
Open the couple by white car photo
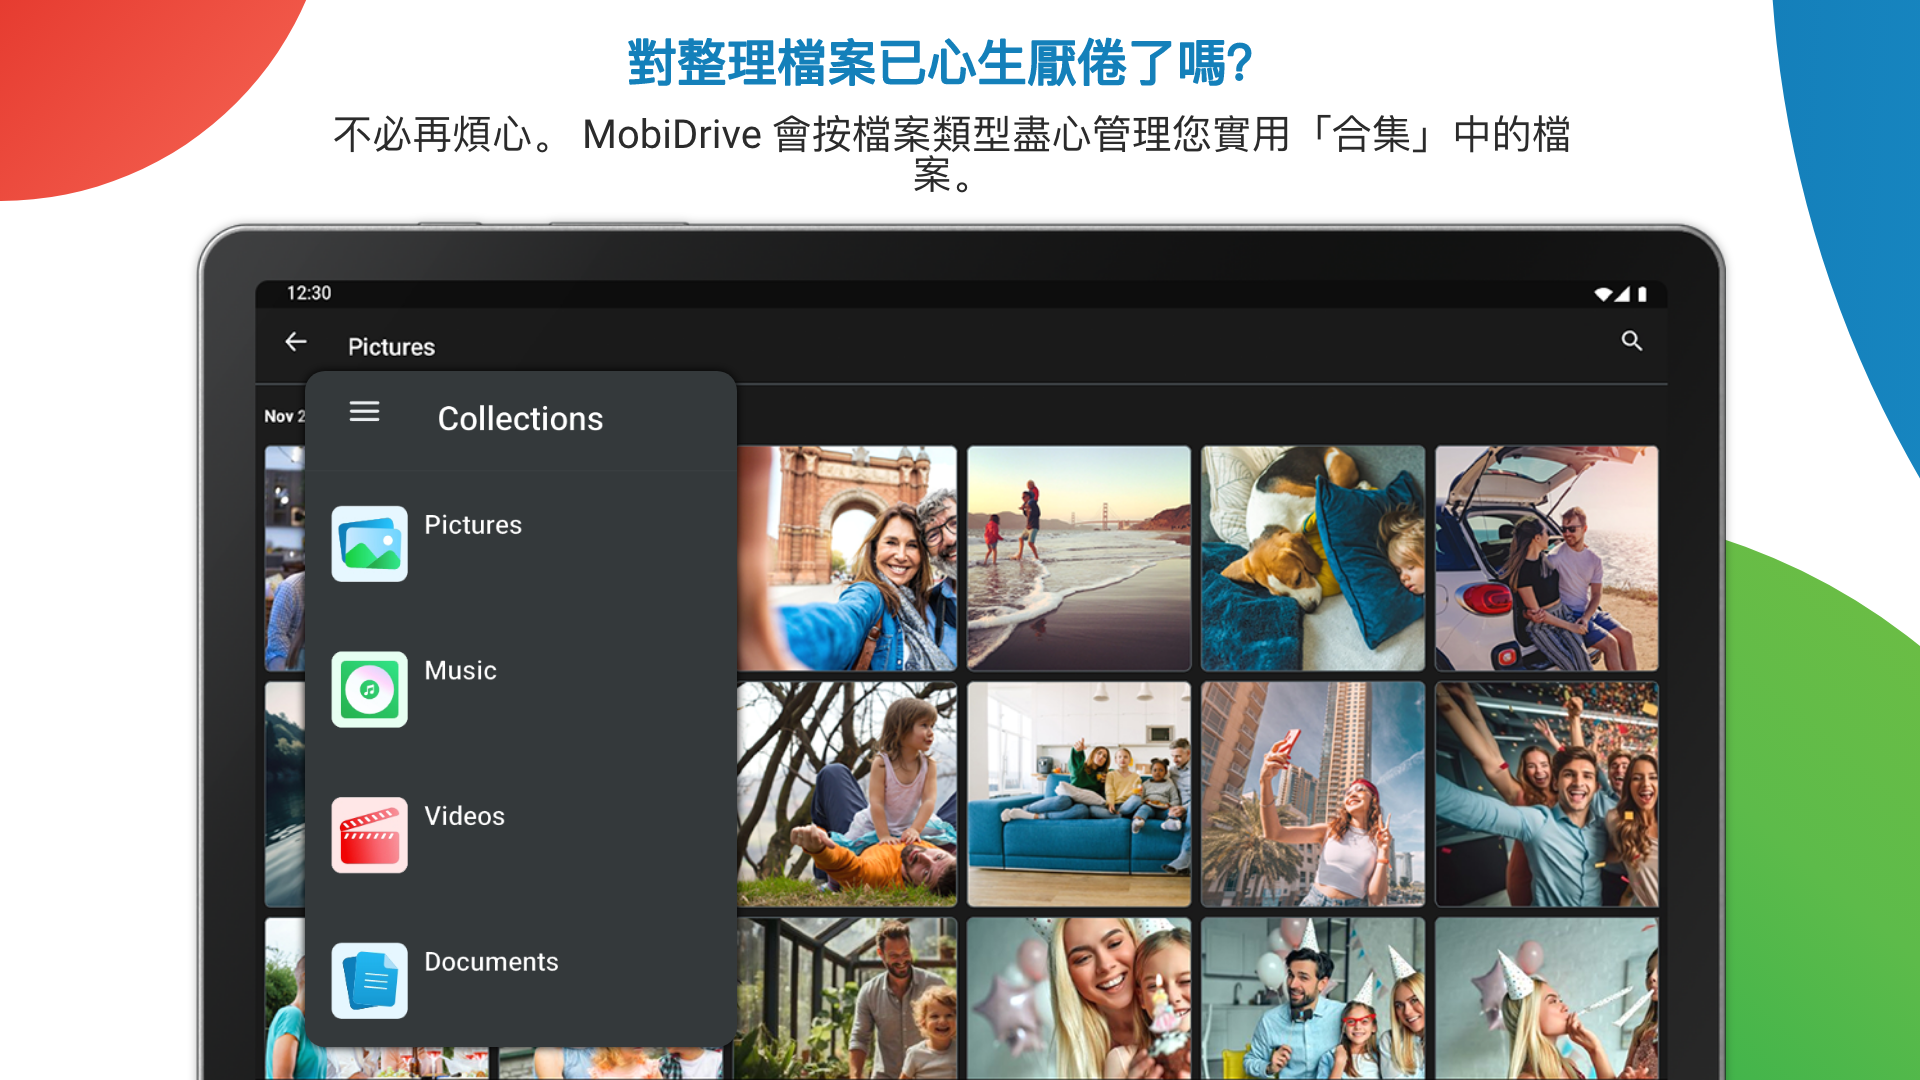click(1546, 558)
